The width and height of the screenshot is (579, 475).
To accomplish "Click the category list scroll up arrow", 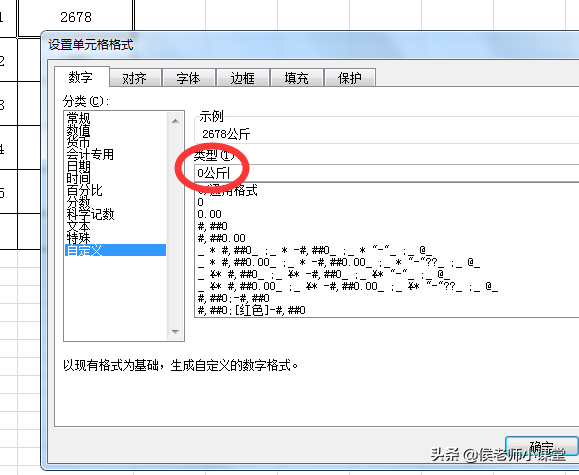I will click(x=175, y=121).
